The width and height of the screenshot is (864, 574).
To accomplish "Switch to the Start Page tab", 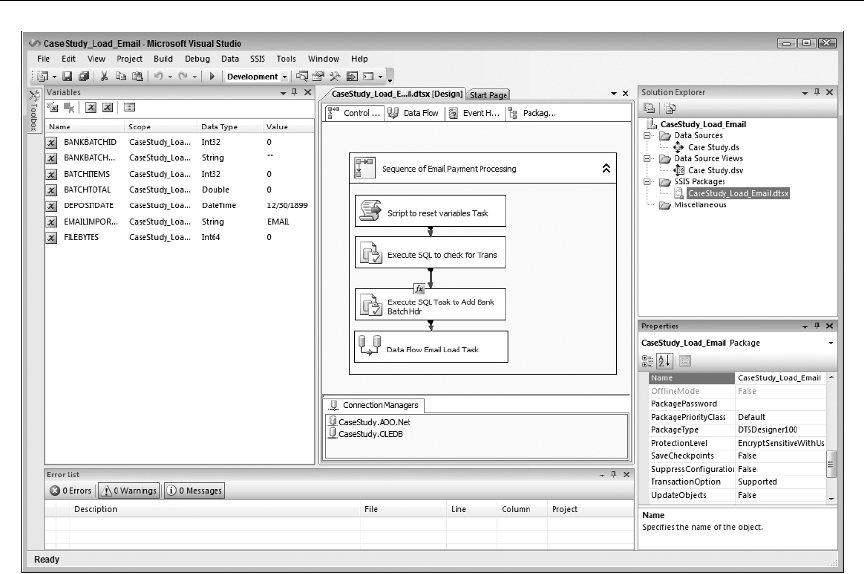I will pyautogui.click(x=488, y=95).
